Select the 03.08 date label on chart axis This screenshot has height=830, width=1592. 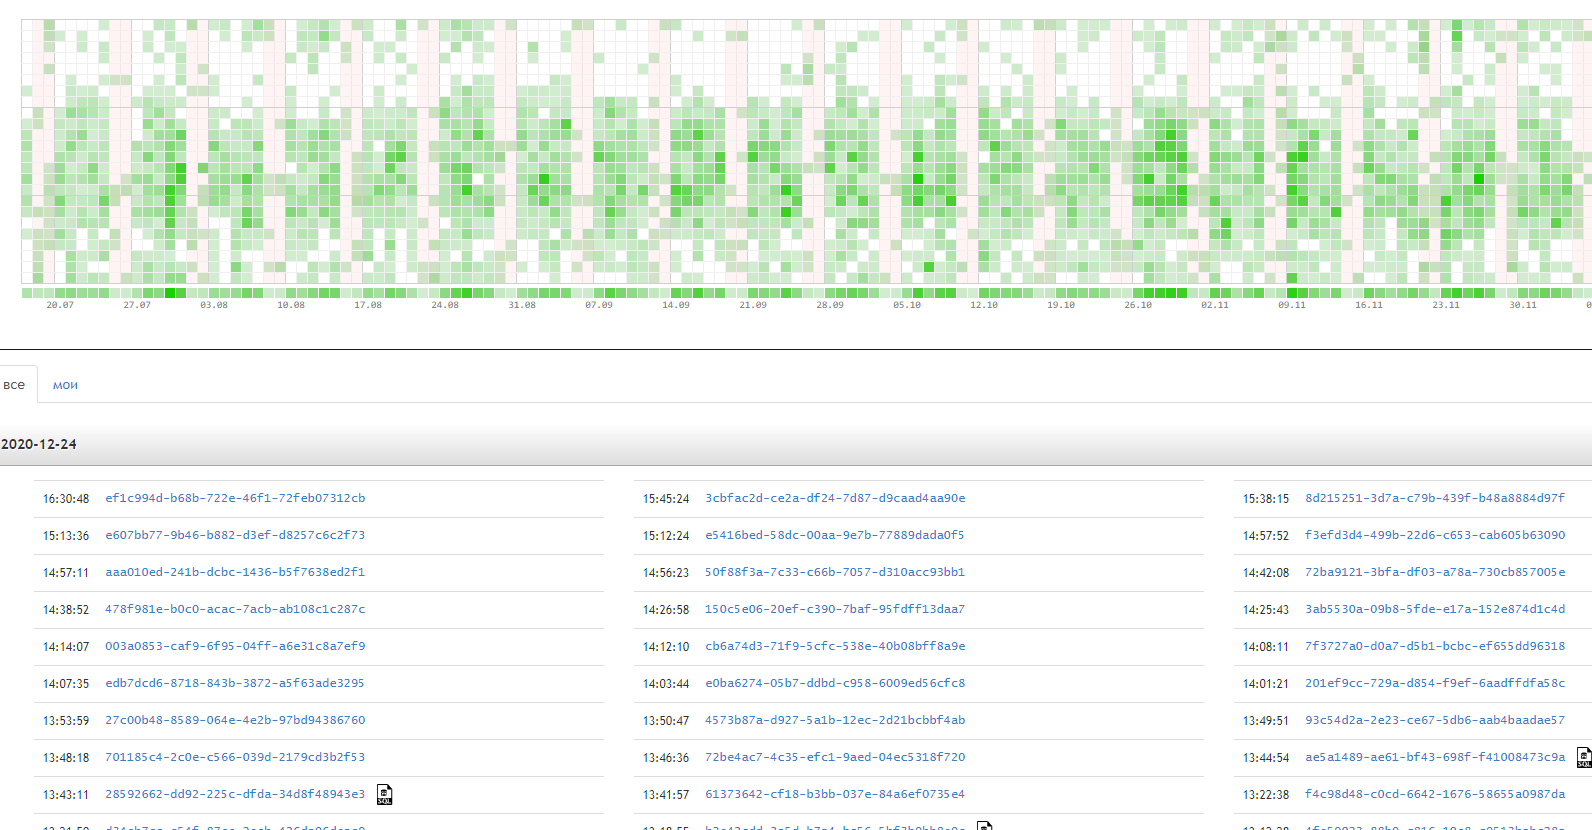[x=214, y=305]
